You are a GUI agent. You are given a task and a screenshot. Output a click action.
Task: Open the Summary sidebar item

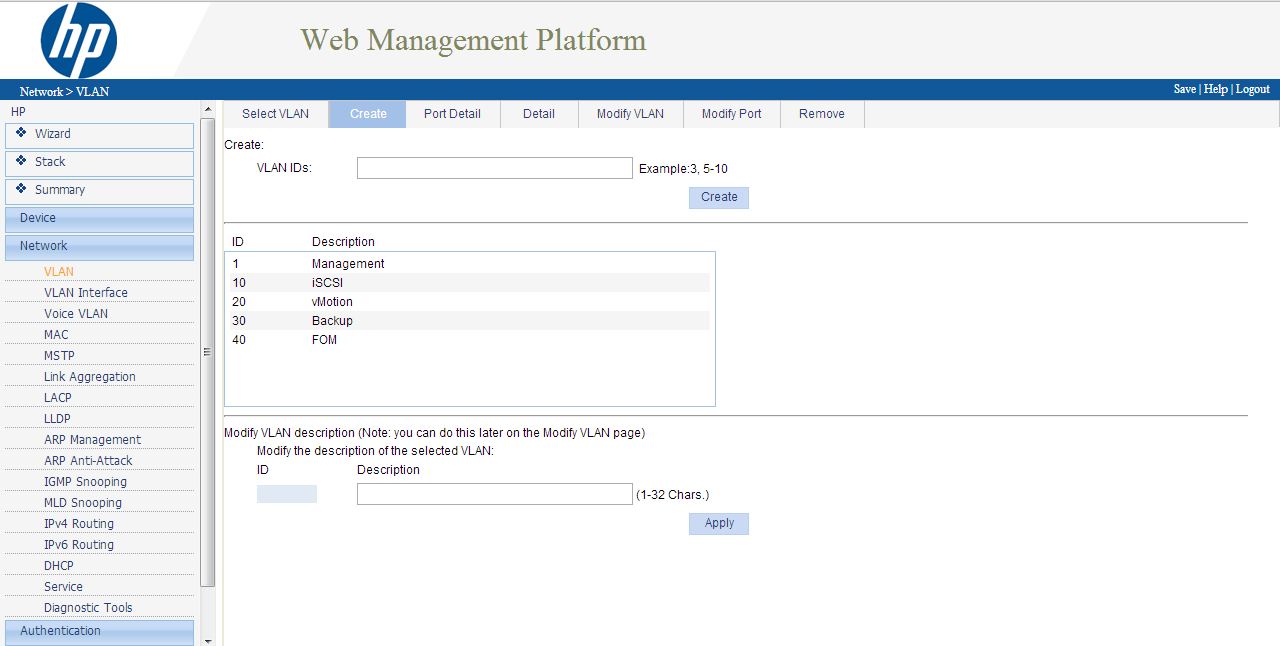click(x=99, y=190)
